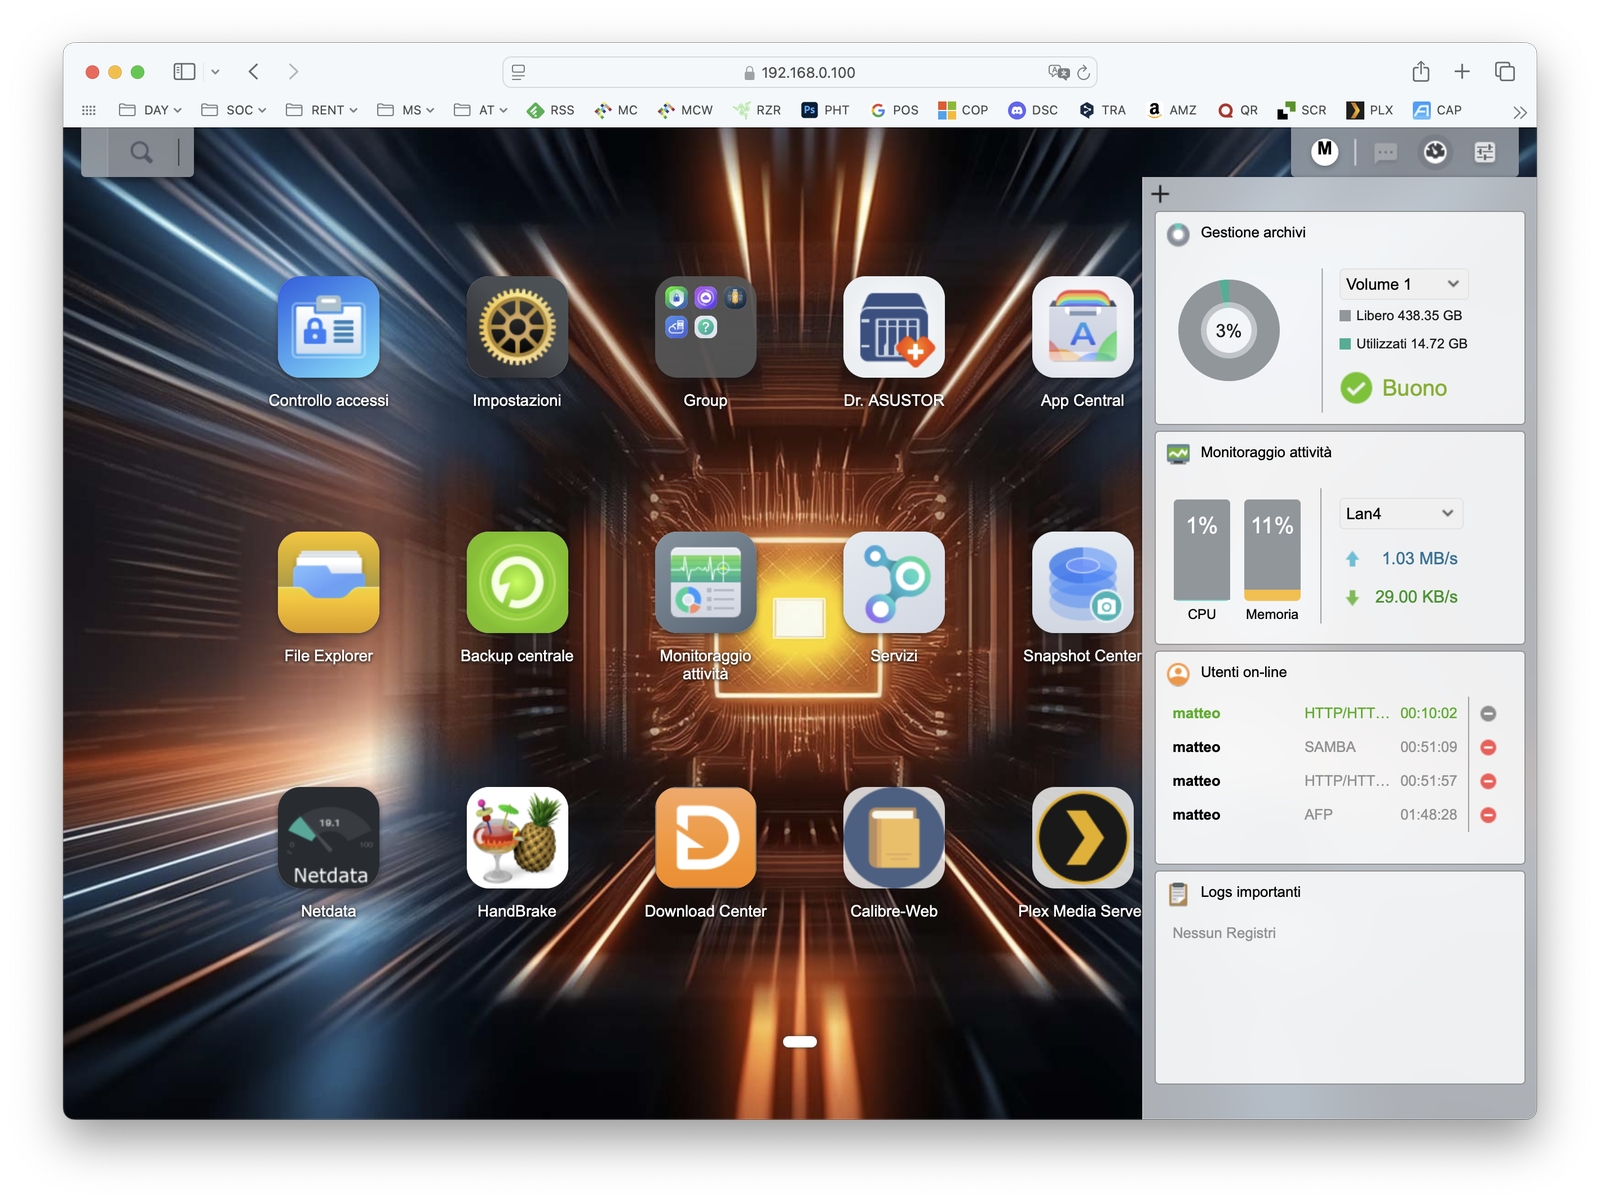
Task: Open the notifications speech bubble icon
Action: coord(1385,152)
